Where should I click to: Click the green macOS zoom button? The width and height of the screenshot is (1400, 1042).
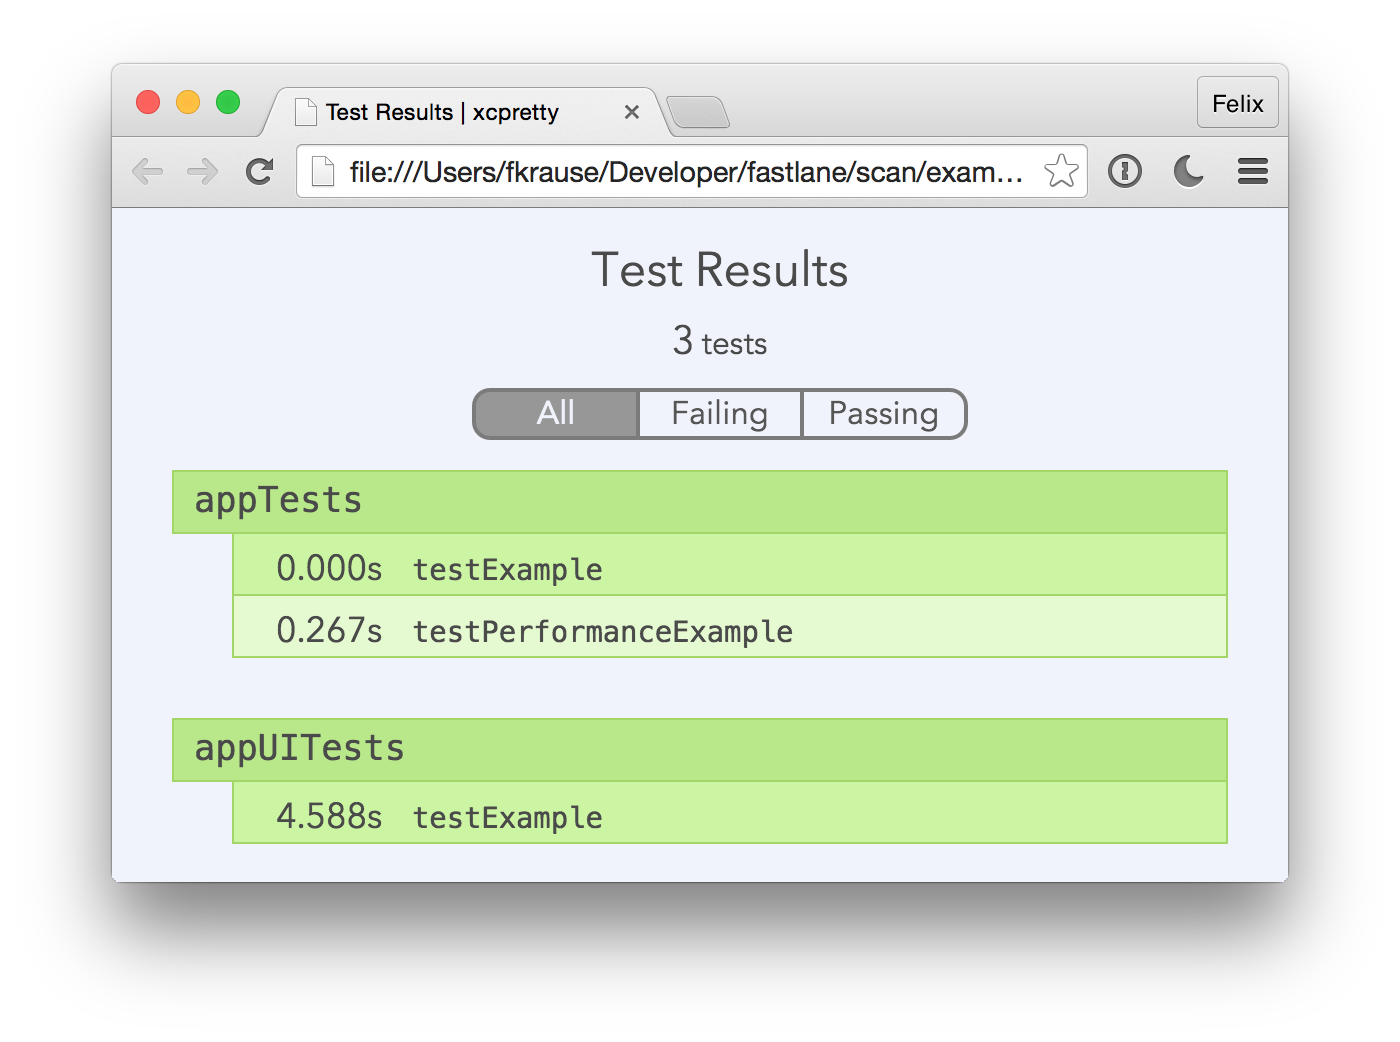228,102
